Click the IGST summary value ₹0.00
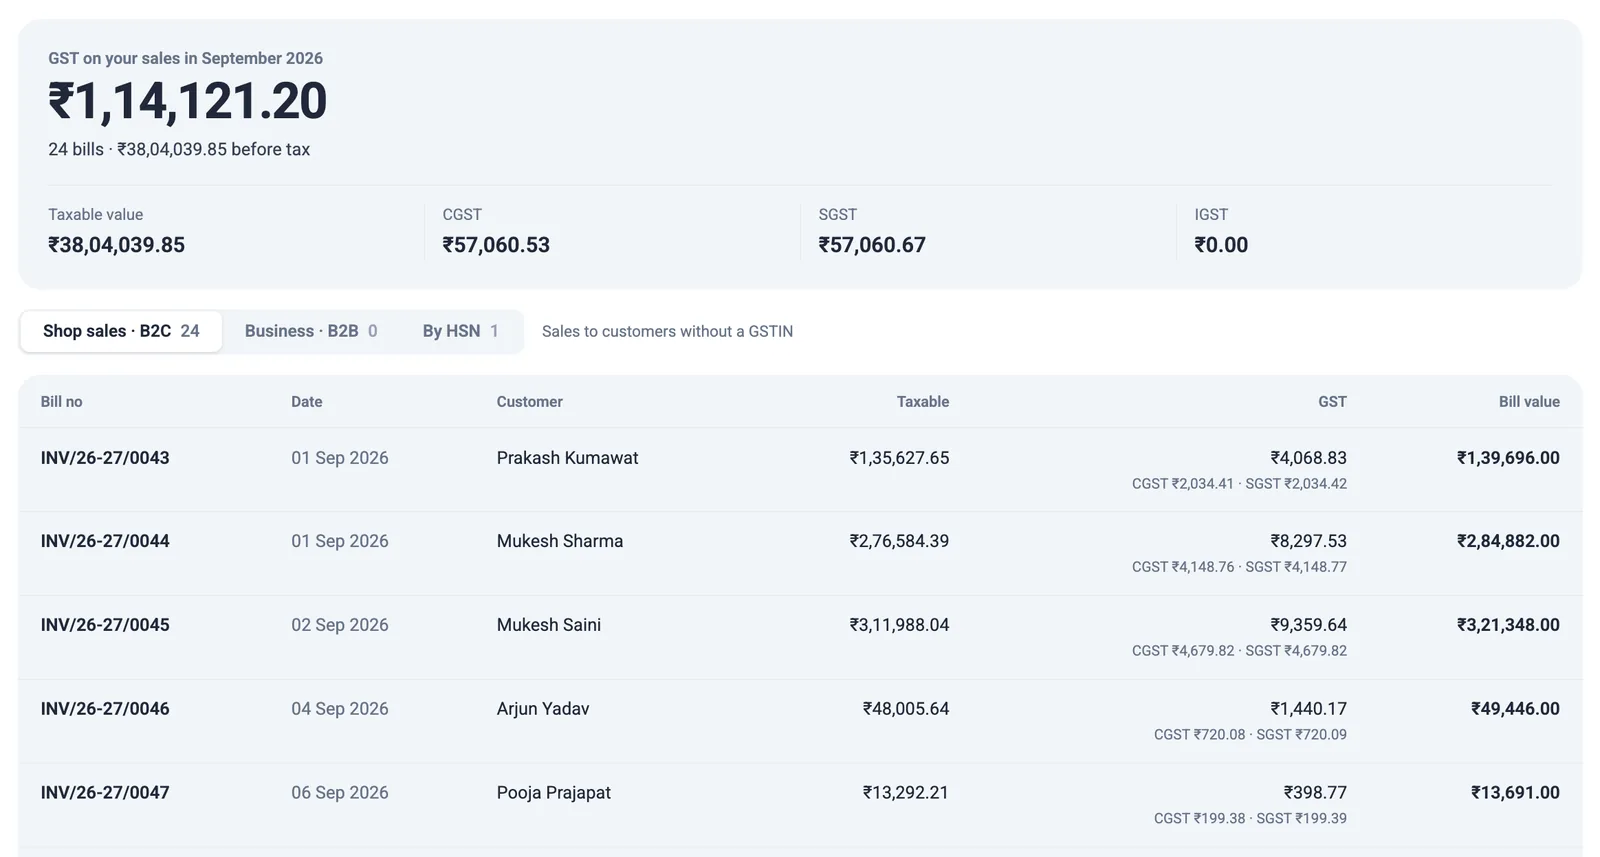The width and height of the screenshot is (1600, 857). [1221, 245]
